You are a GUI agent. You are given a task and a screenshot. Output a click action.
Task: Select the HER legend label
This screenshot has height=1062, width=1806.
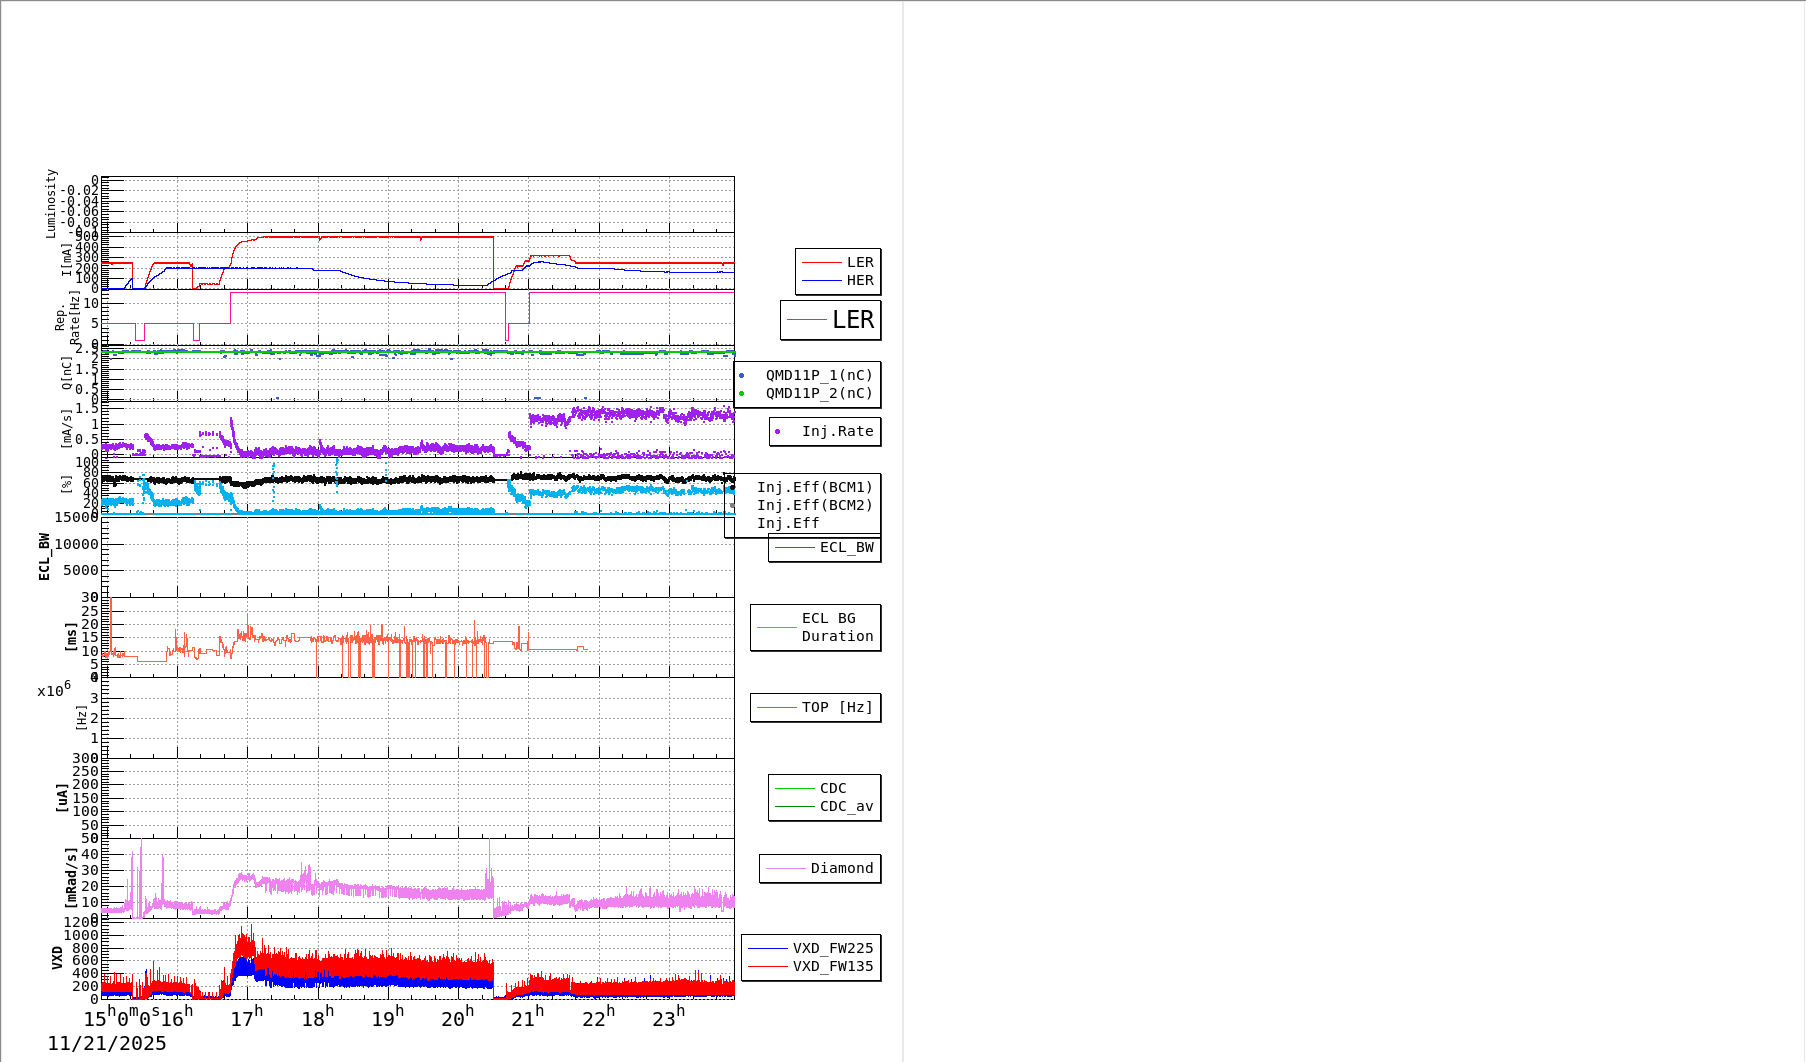click(x=860, y=281)
